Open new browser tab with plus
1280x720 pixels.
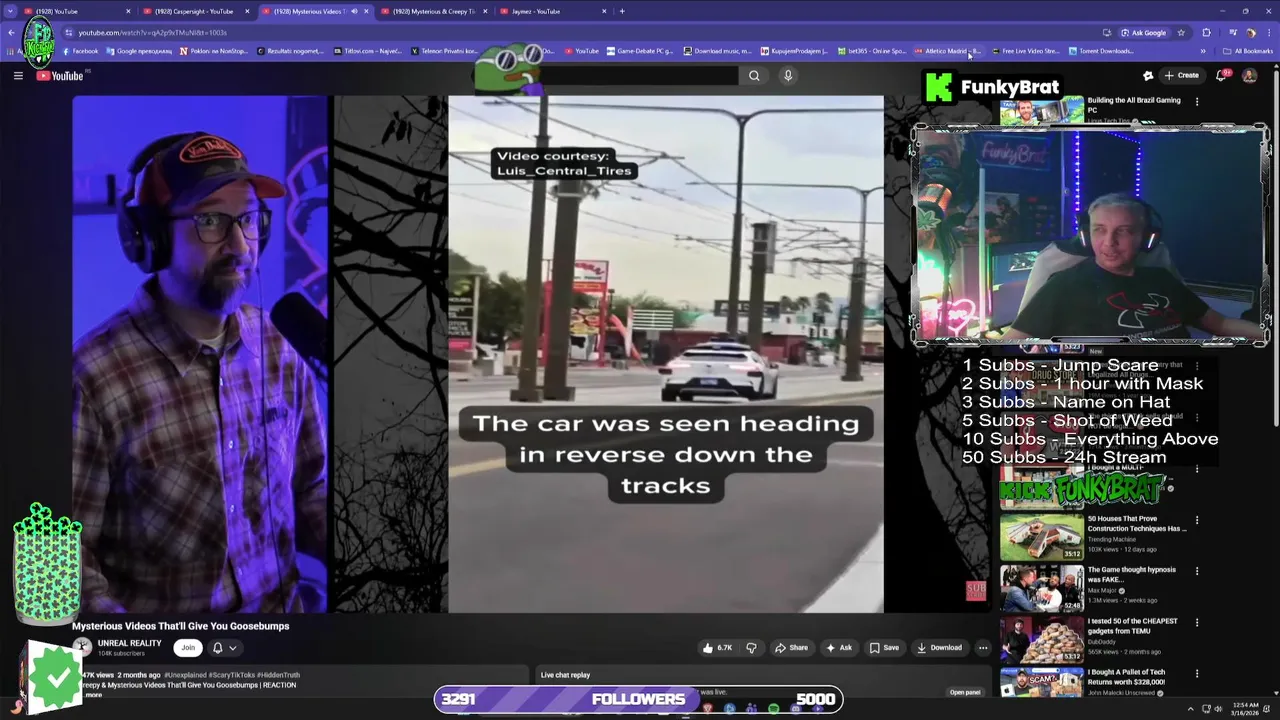point(622,11)
